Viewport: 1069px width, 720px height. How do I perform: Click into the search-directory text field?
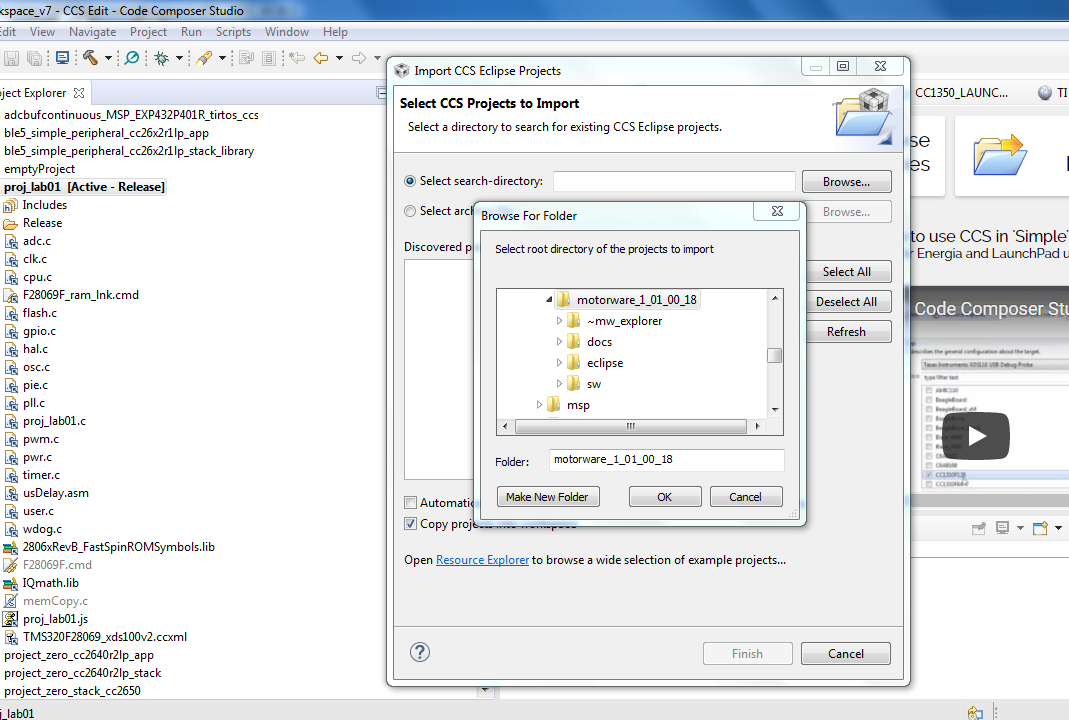pyautogui.click(x=674, y=181)
